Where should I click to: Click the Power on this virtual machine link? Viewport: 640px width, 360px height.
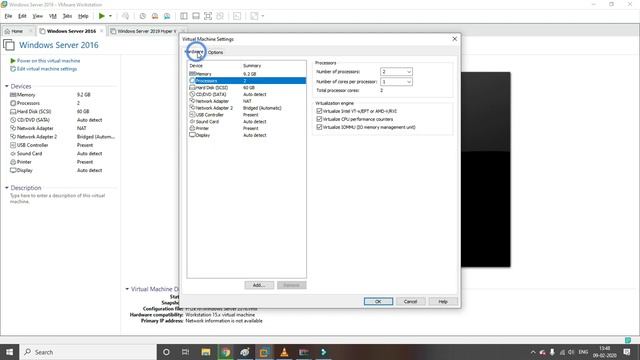pos(49,60)
